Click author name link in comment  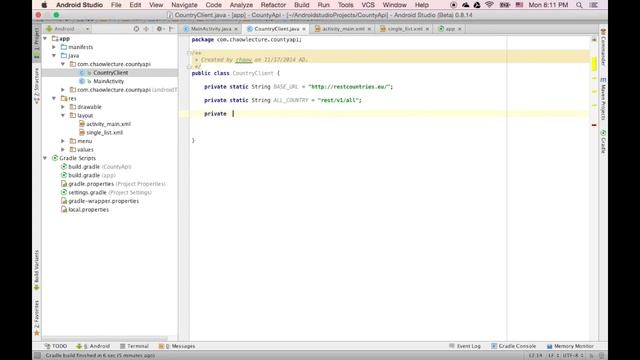244,60
